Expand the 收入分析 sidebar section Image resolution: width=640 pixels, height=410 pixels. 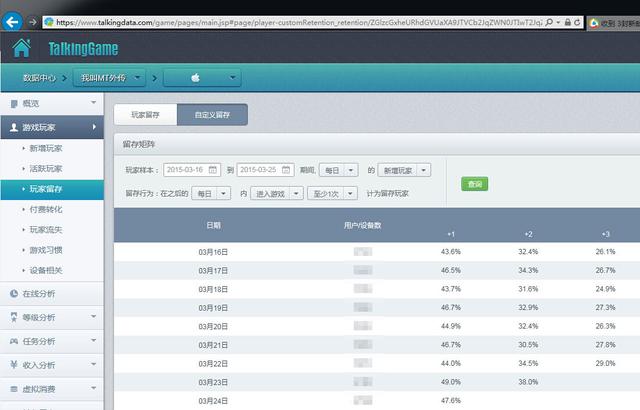[x=93, y=364]
